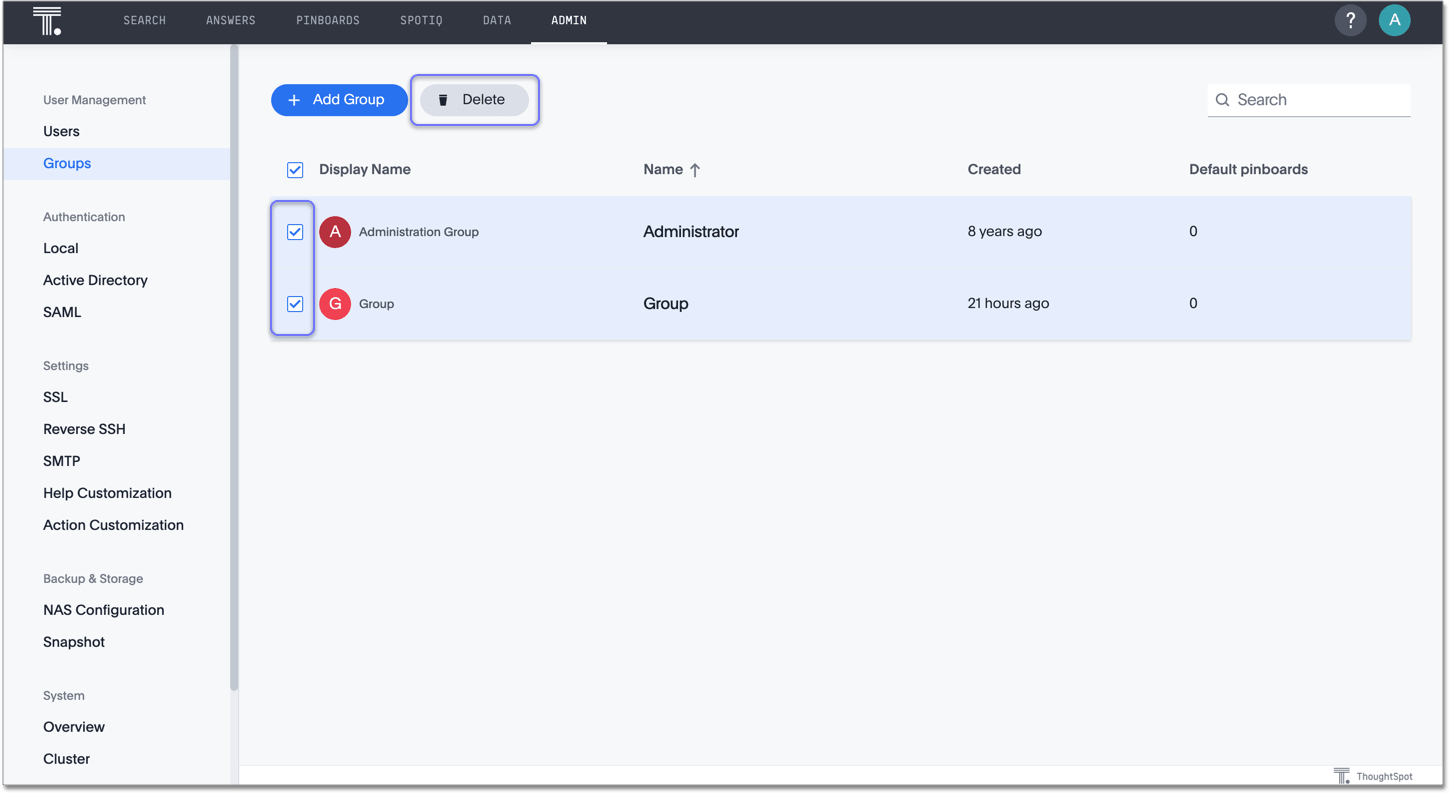
Task: Delete the selected groups
Action: point(474,100)
